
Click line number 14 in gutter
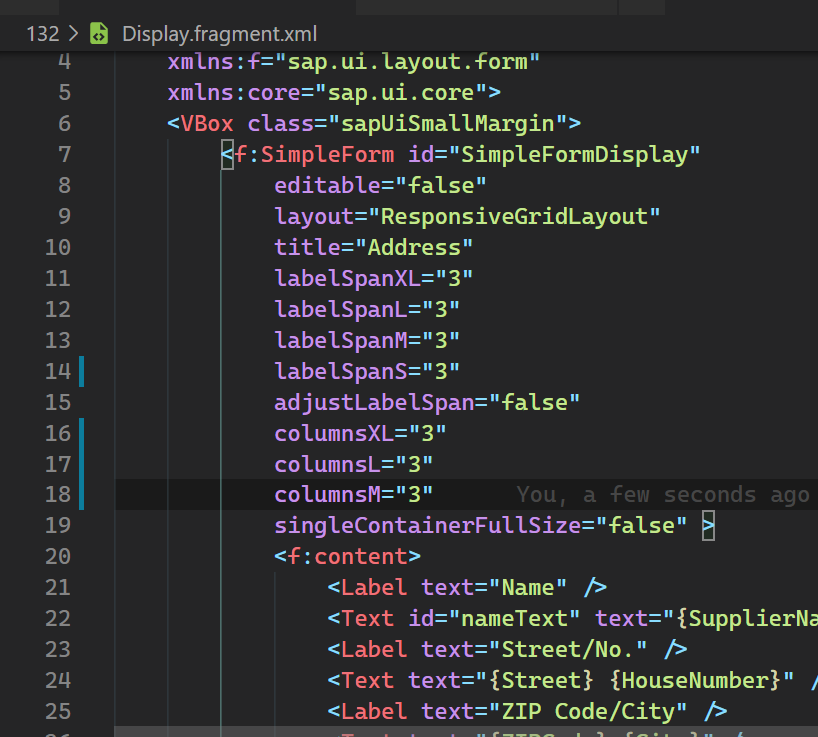(x=58, y=371)
